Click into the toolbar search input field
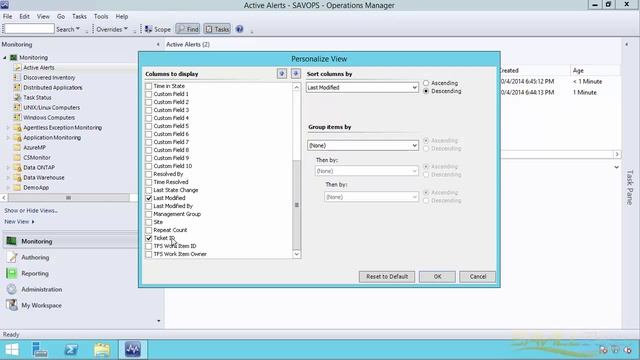 coord(29,29)
